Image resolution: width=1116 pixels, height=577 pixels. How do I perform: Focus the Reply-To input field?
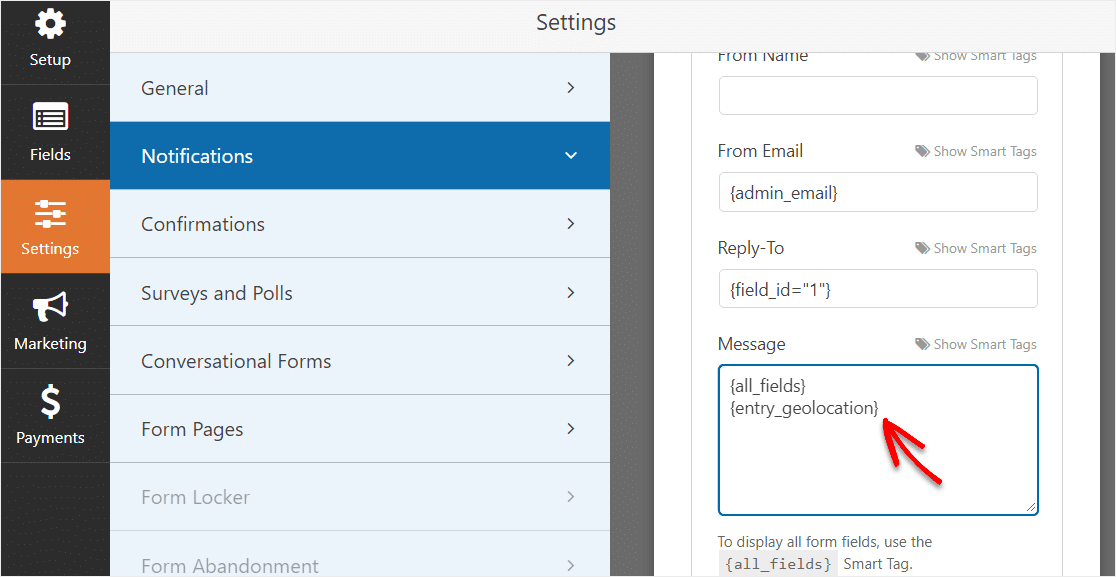pyautogui.click(x=877, y=289)
